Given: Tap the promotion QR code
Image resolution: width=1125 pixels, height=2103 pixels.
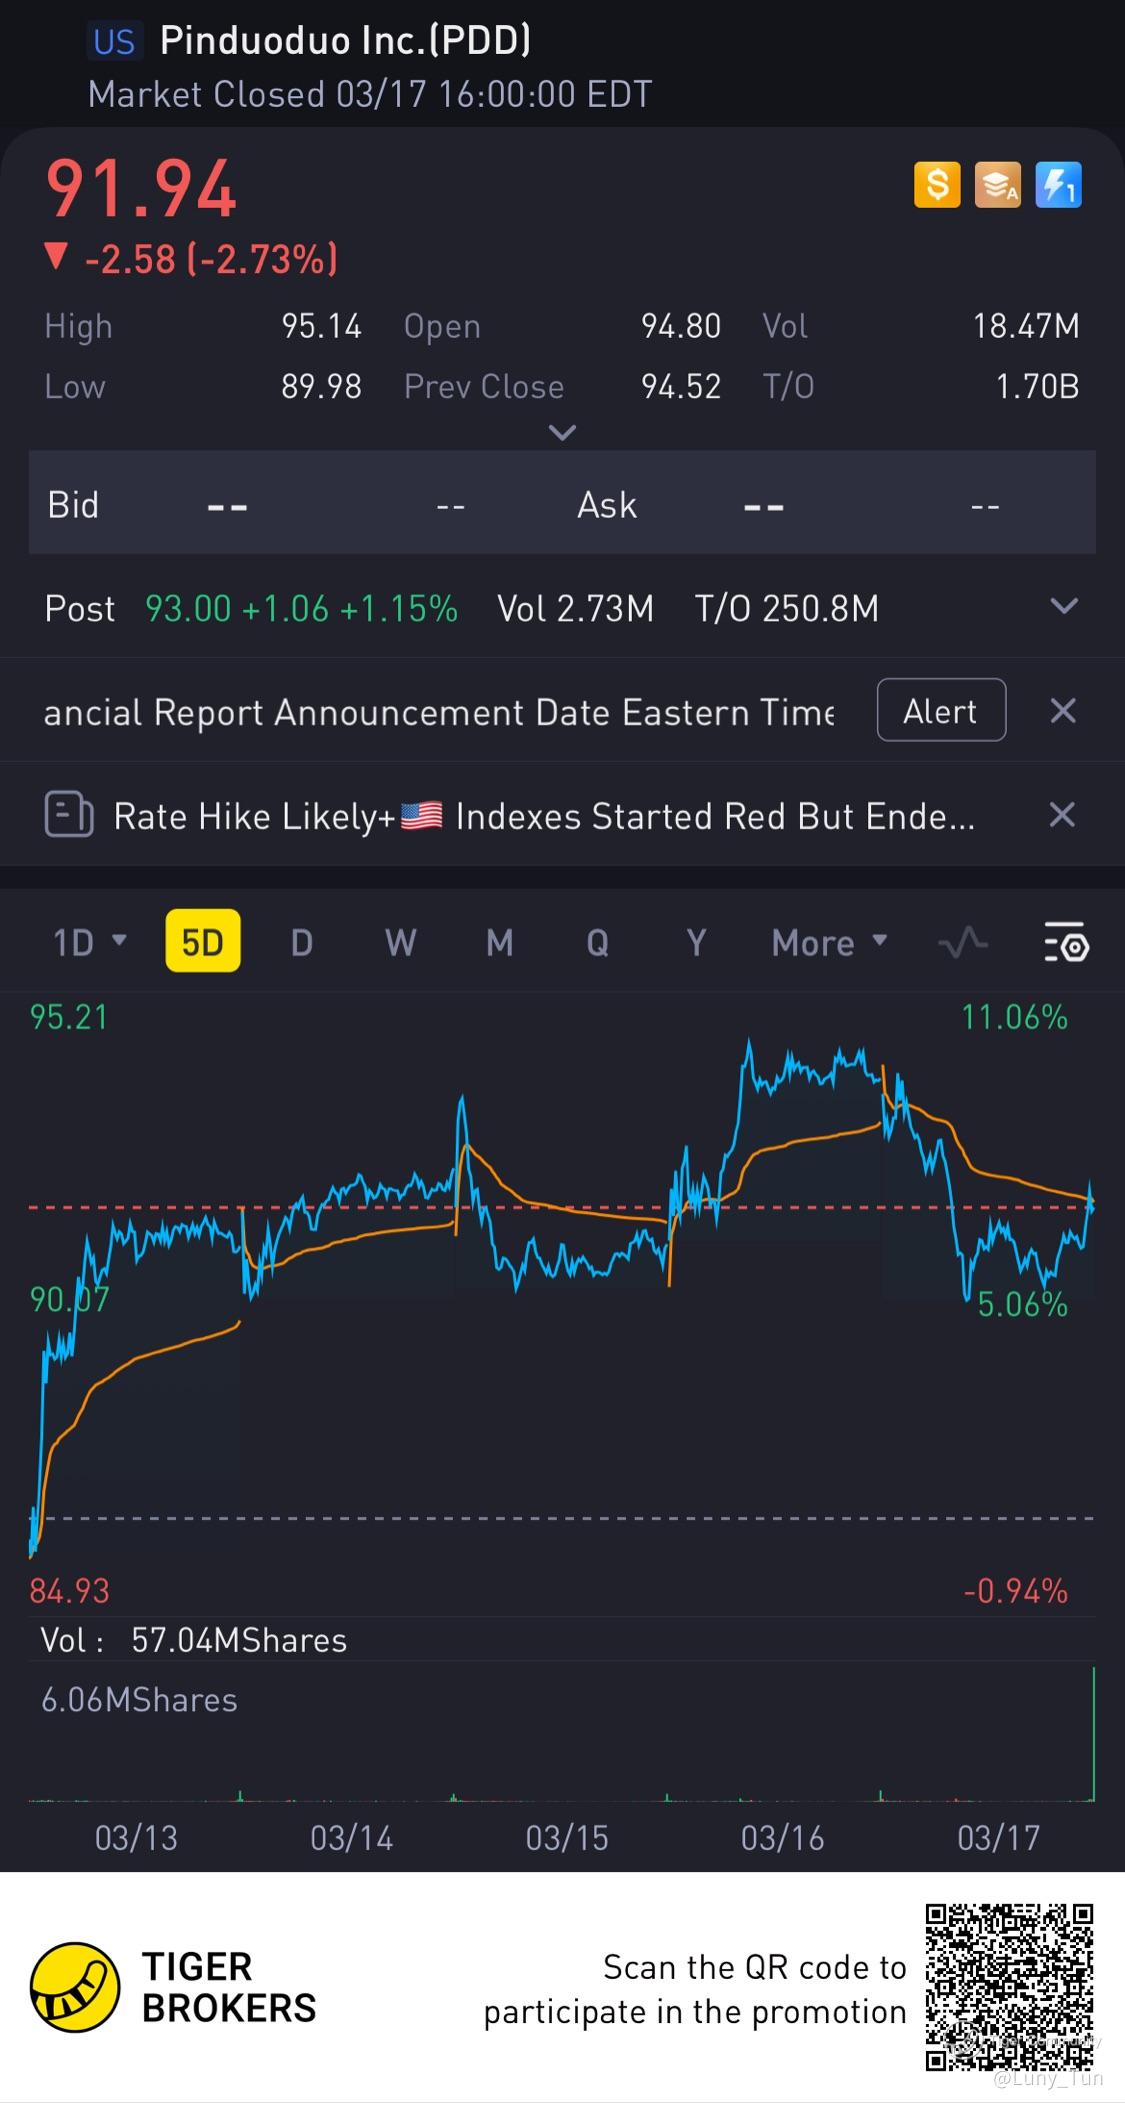Looking at the screenshot, I should point(1009,1987).
